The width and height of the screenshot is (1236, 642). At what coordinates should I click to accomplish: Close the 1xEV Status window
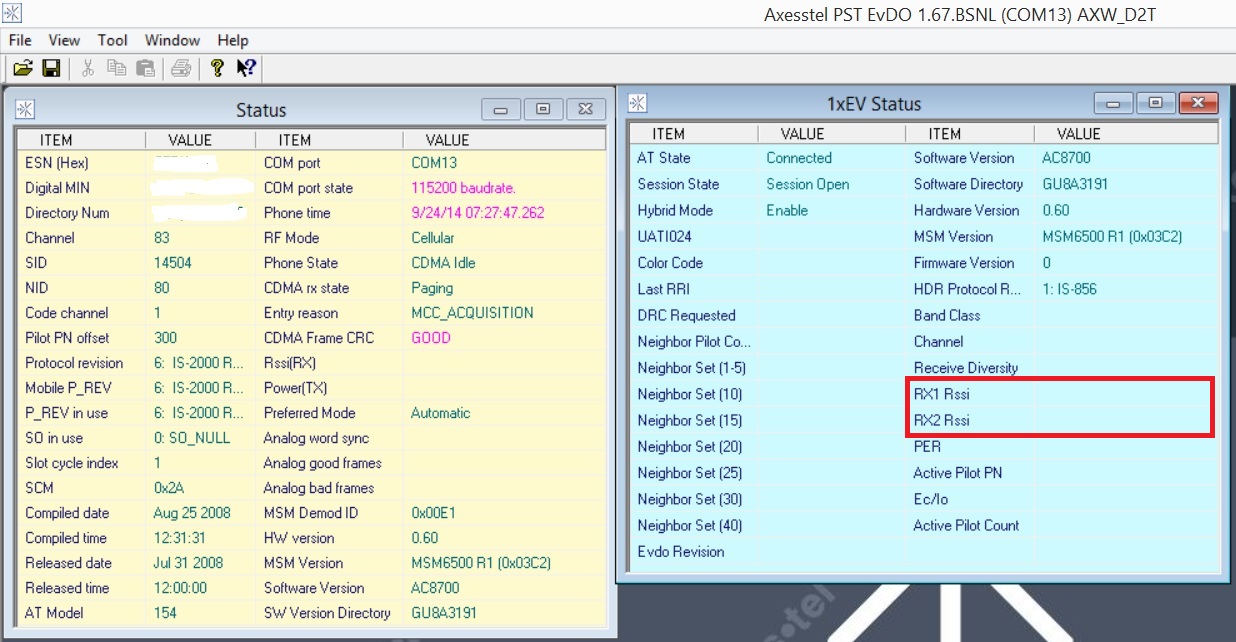(x=1198, y=103)
